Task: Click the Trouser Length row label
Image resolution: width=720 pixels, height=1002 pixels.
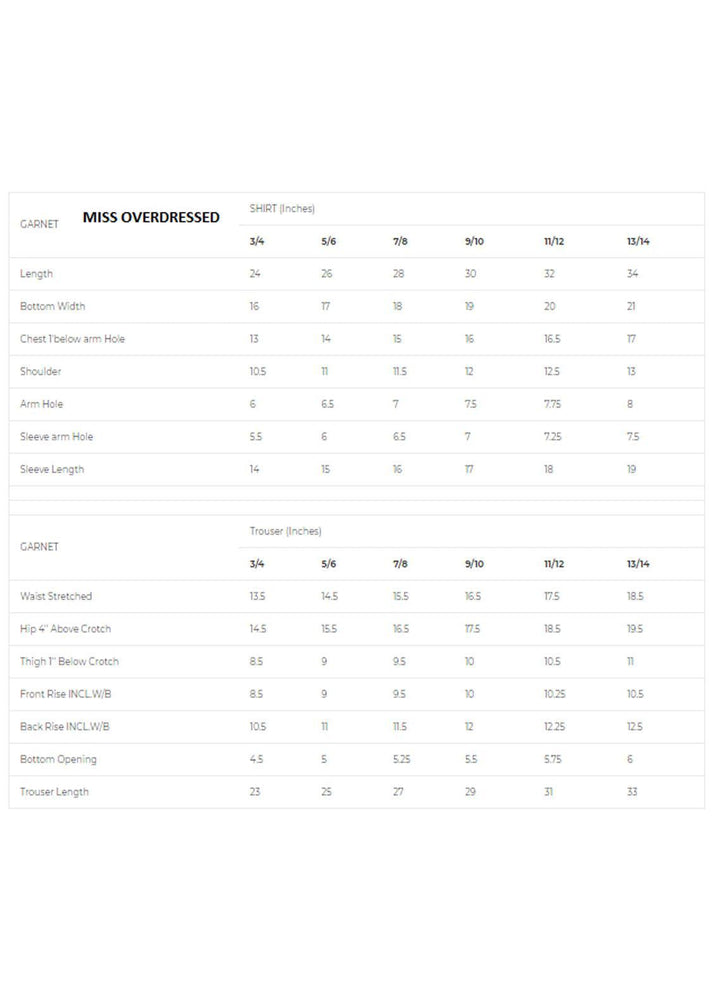Action: pos(54,792)
